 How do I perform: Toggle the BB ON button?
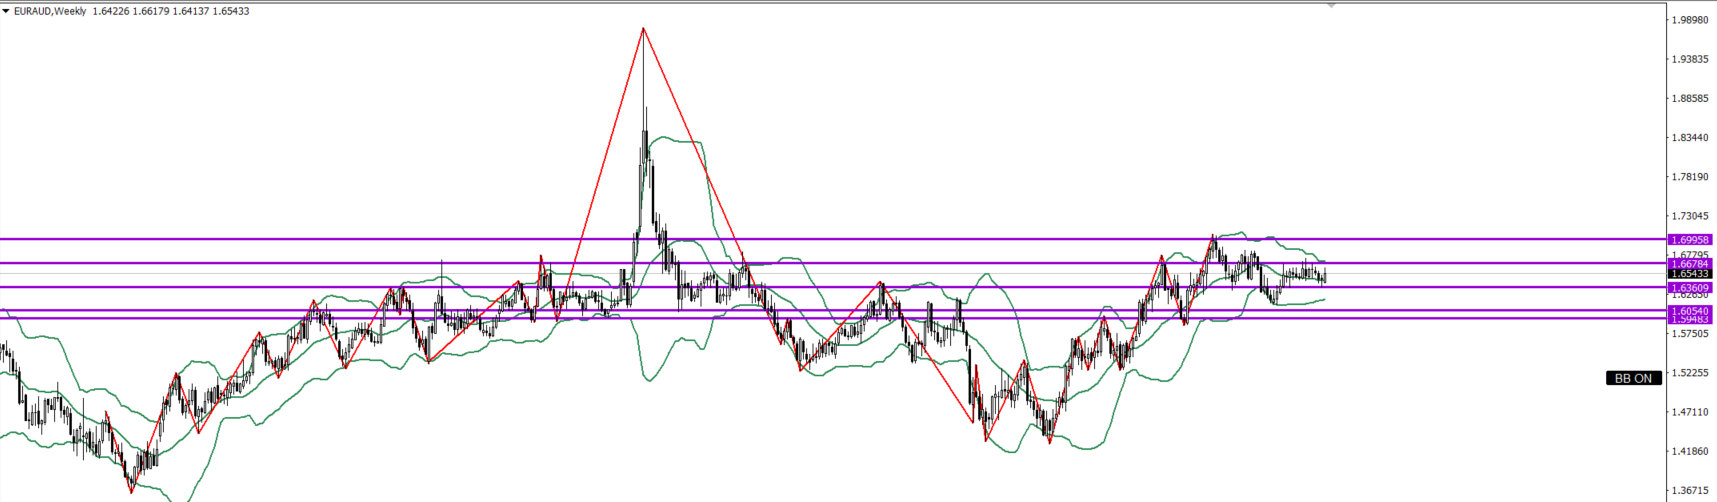click(x=1632, y=378)
